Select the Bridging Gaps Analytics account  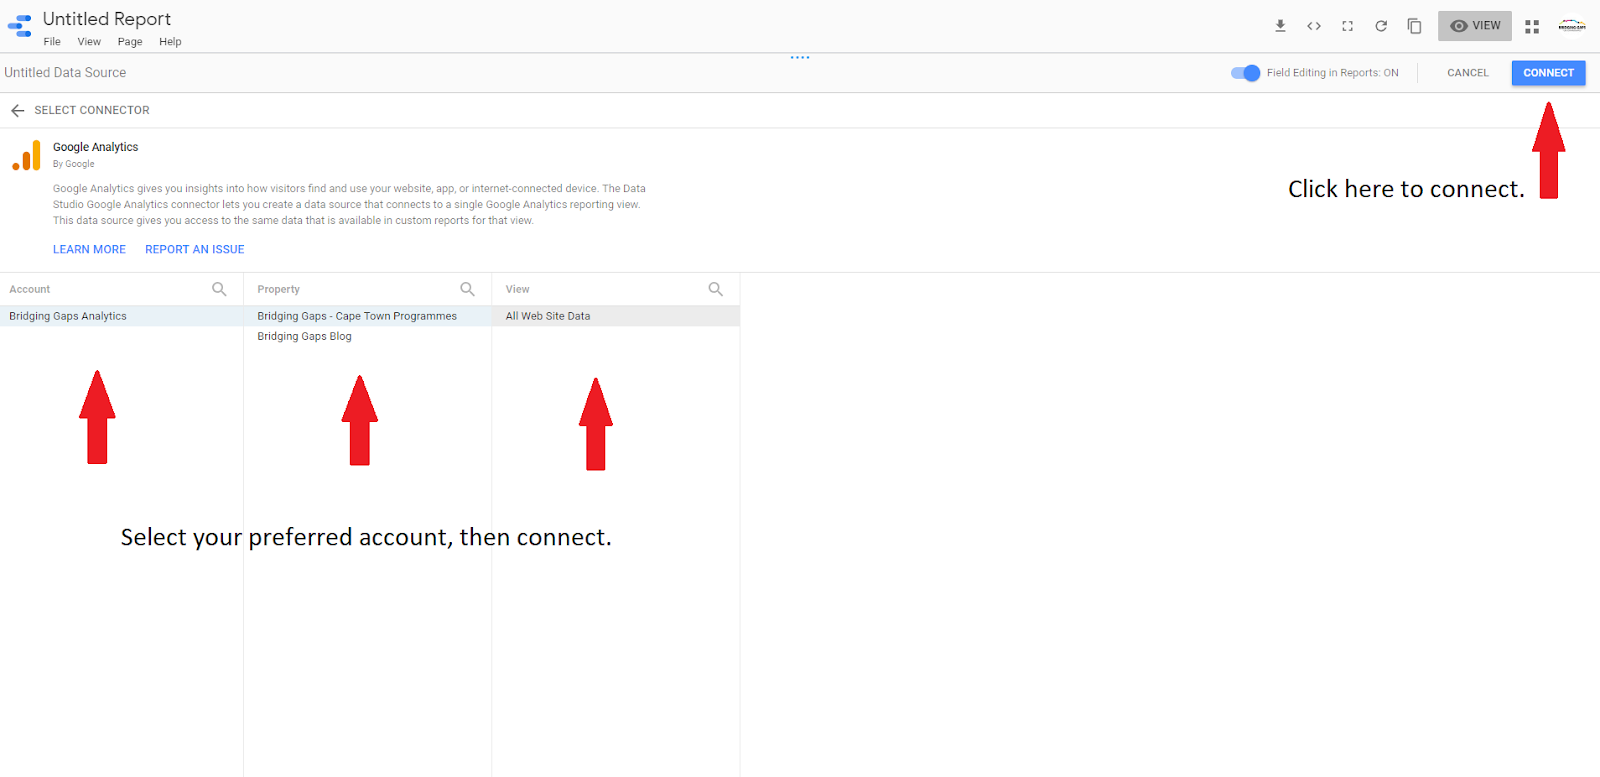pos(121,316)
